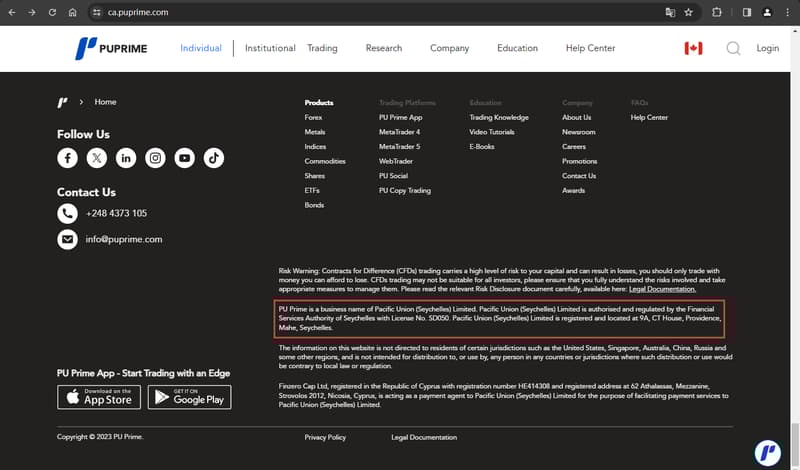Bookmark page with star icon
800x470 pixels.
688,12
